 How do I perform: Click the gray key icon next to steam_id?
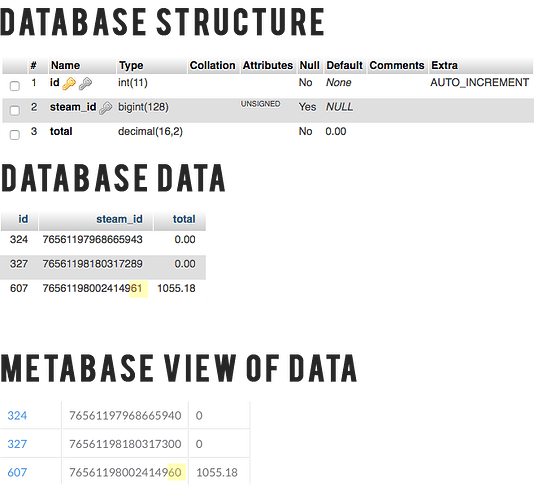tap(105, 108)
